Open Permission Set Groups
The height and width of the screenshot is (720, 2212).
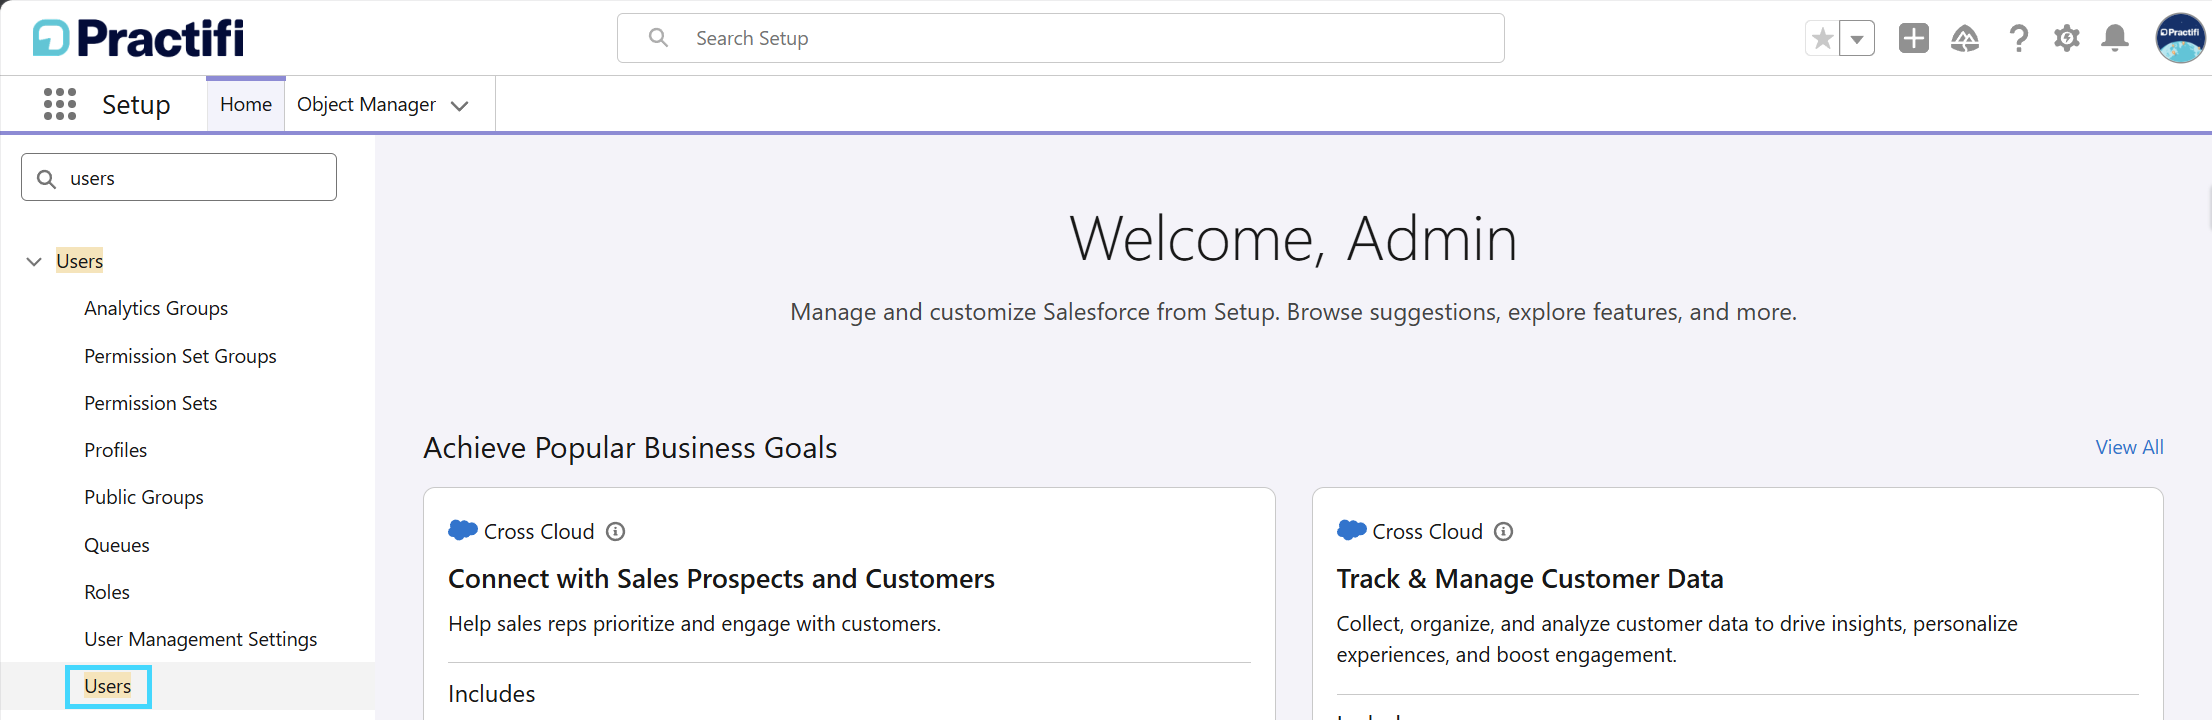(x=180, y=356)
